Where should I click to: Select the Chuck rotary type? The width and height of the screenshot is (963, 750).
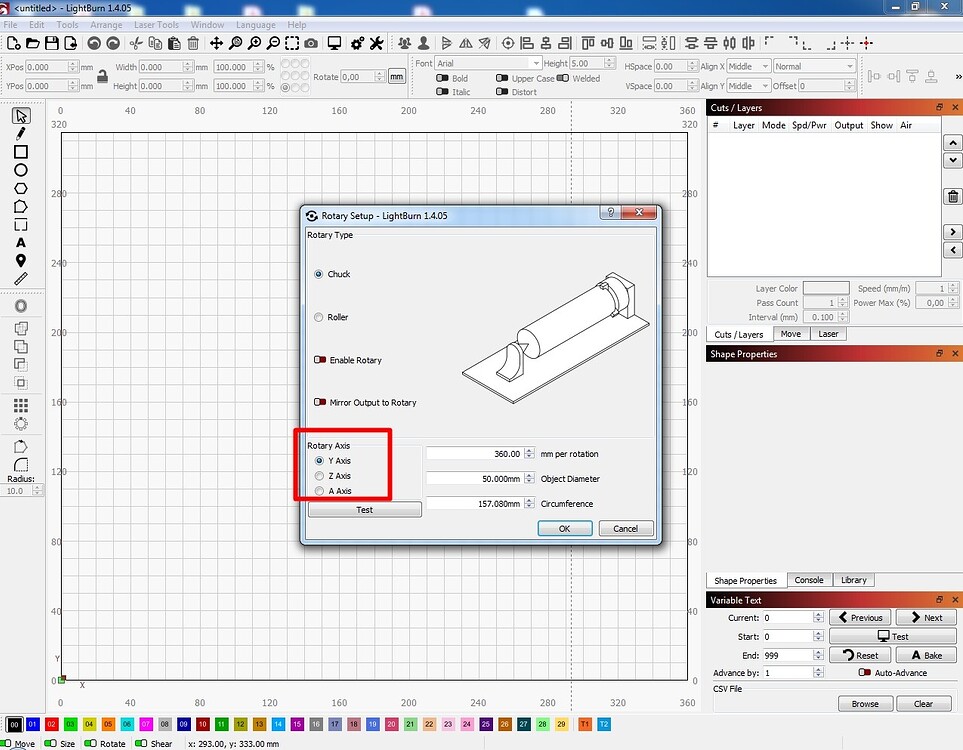[x=319, y=274]
